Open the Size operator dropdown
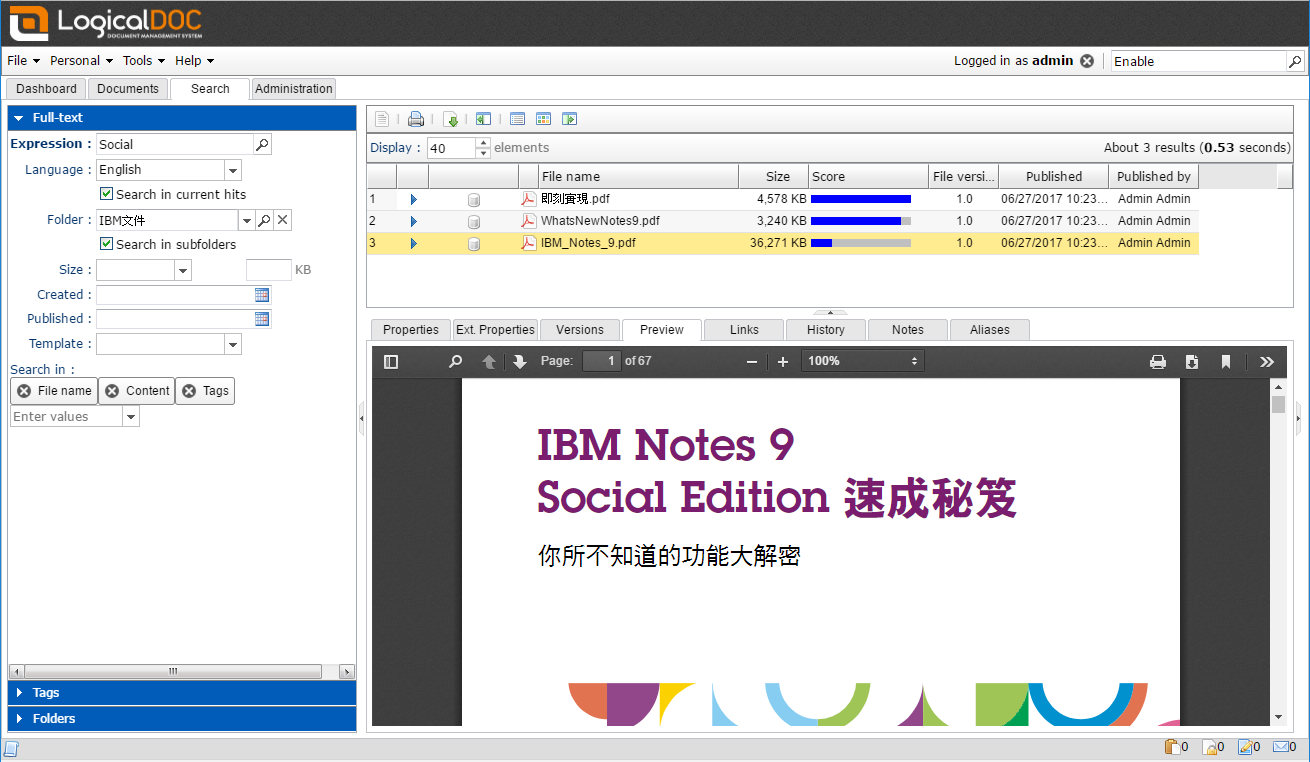 pos(183,270)
